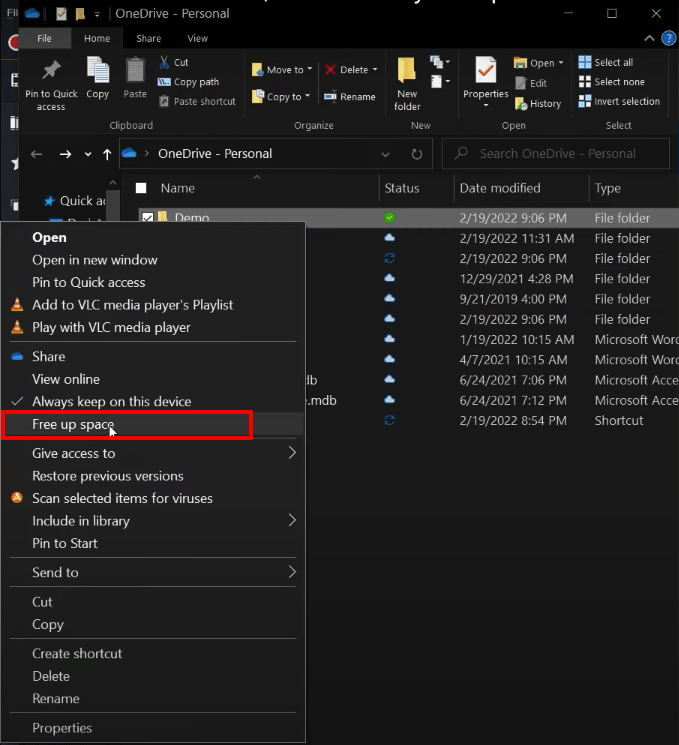Screen dimensions: 679x745
Task: Sort by the Type column header
Action: (x=608, y=188)
